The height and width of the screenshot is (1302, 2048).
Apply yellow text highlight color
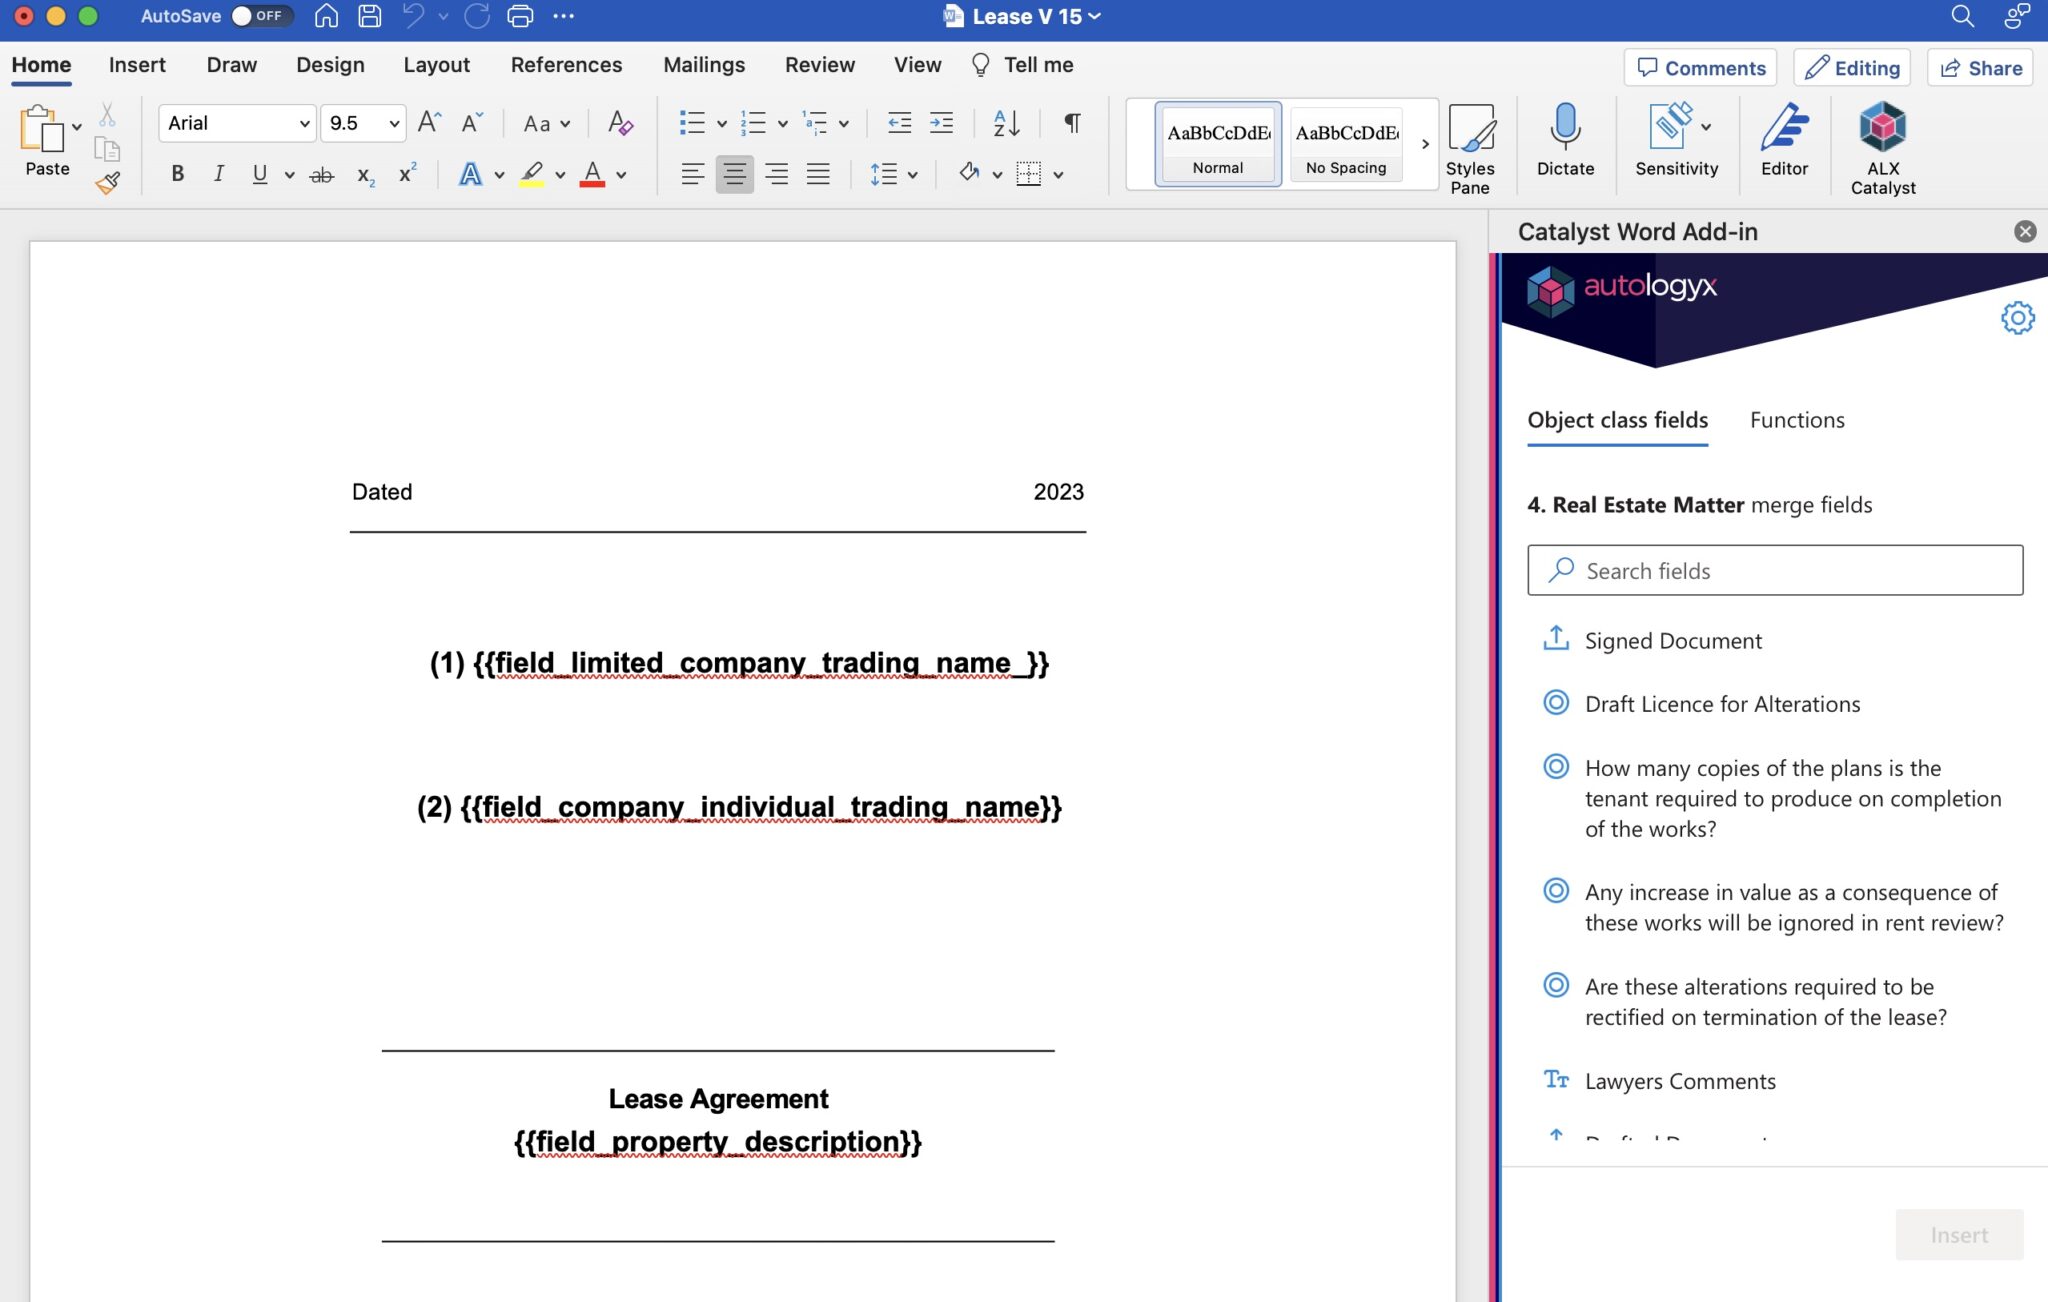[x=532, y=175]
